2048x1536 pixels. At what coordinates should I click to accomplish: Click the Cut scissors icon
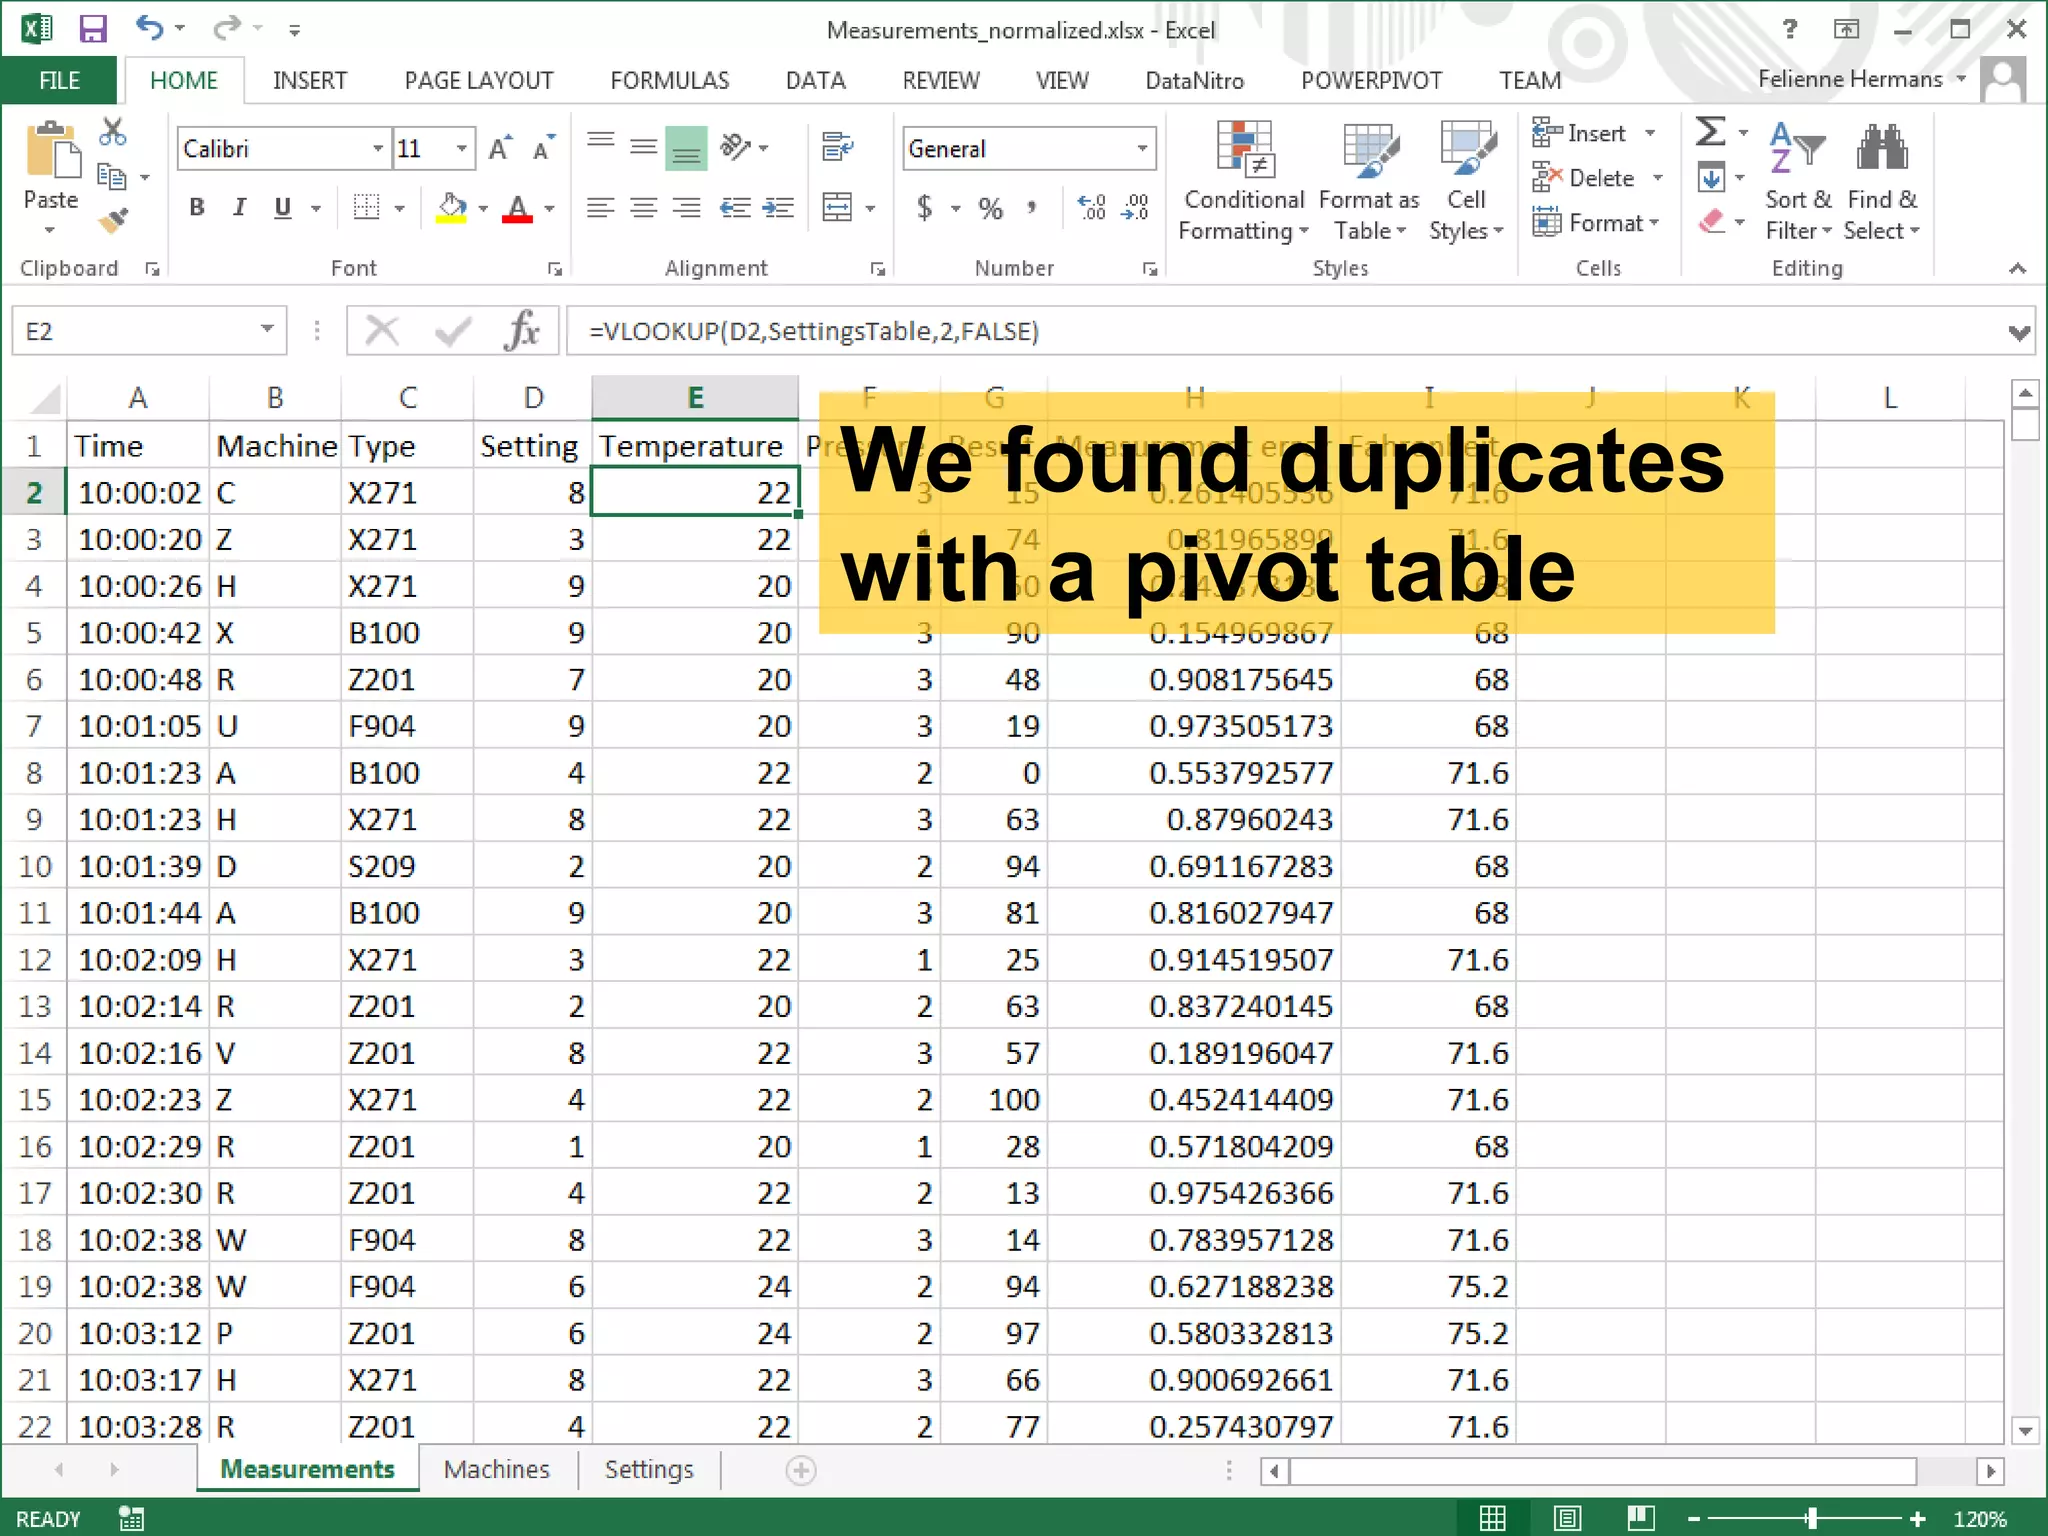click(x=113, y=132)
